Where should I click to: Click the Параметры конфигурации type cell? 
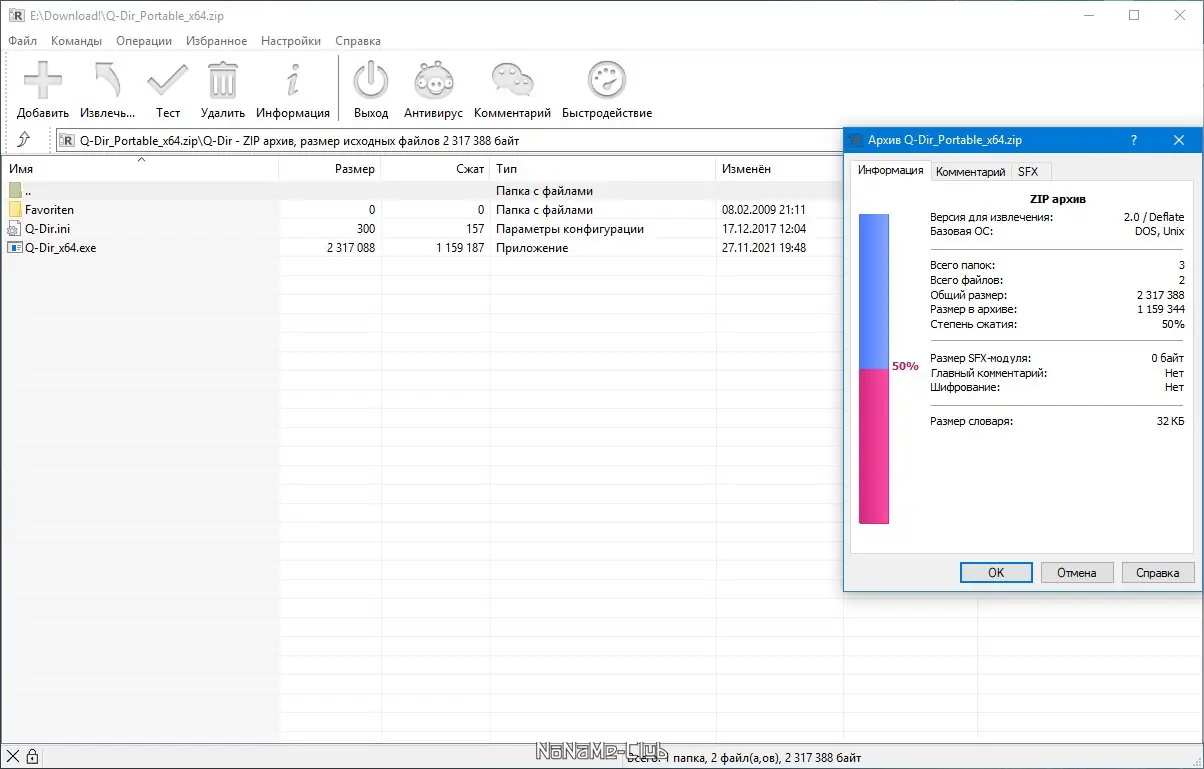coord(570,229)
